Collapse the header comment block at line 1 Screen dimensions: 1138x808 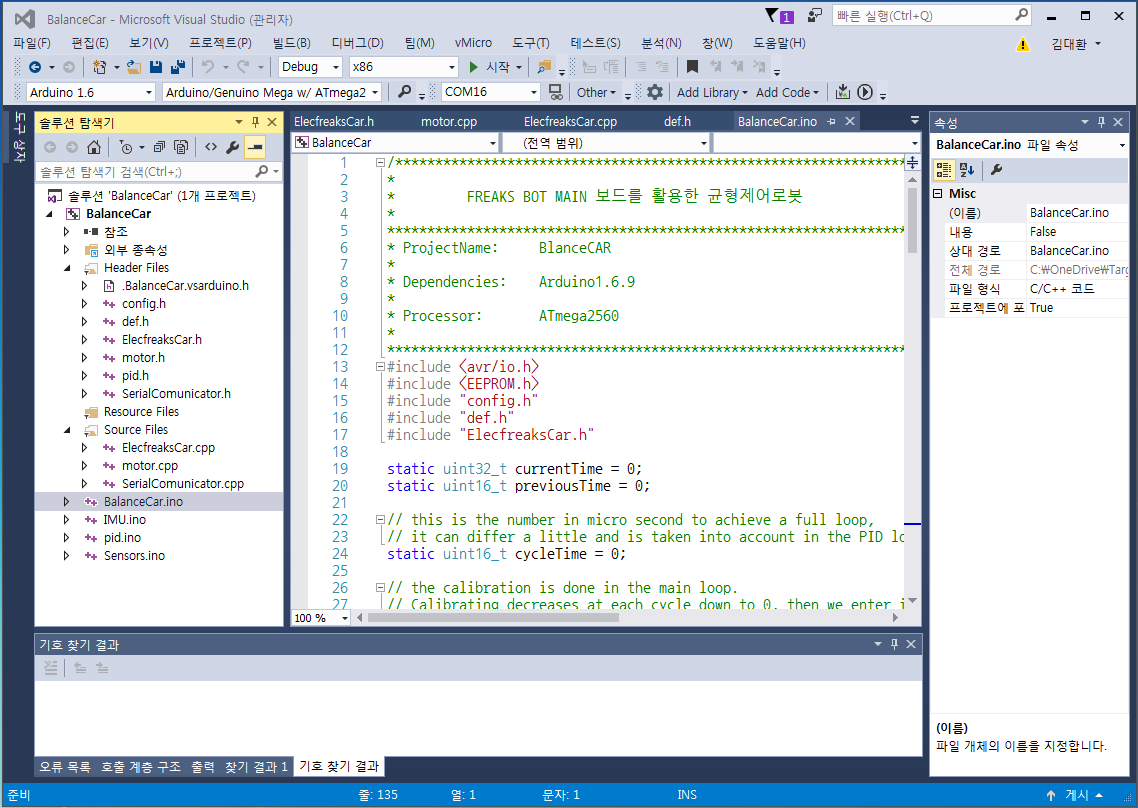coord(380,163)
